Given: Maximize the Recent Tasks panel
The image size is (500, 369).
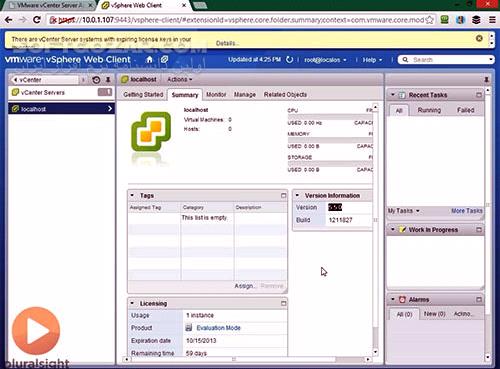Looking at the screenshot, I should click(x=479, y=95).
